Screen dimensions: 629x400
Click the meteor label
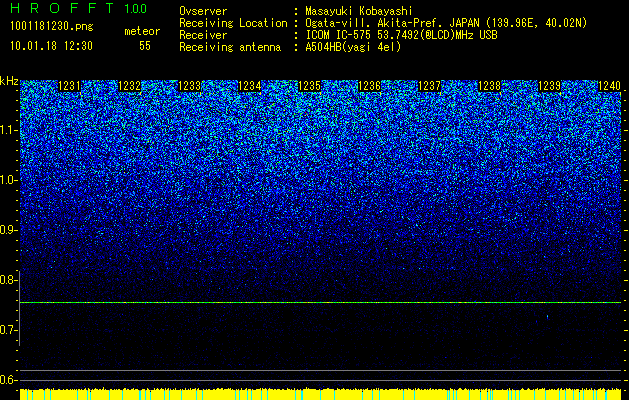pos(142,31)
